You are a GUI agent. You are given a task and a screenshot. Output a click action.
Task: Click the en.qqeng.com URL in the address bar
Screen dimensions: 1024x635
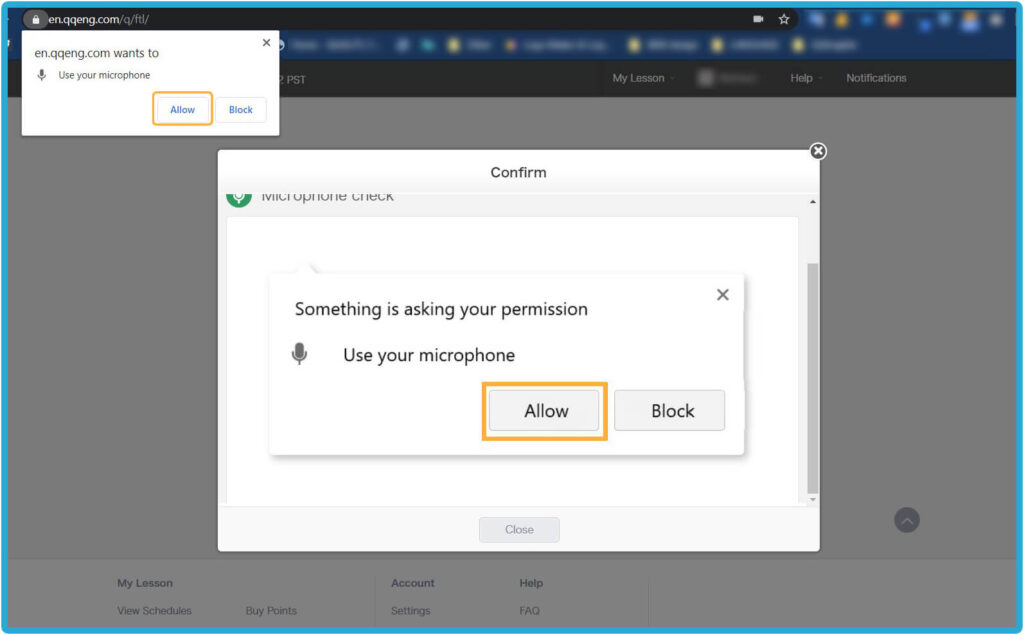pos(98,19)
